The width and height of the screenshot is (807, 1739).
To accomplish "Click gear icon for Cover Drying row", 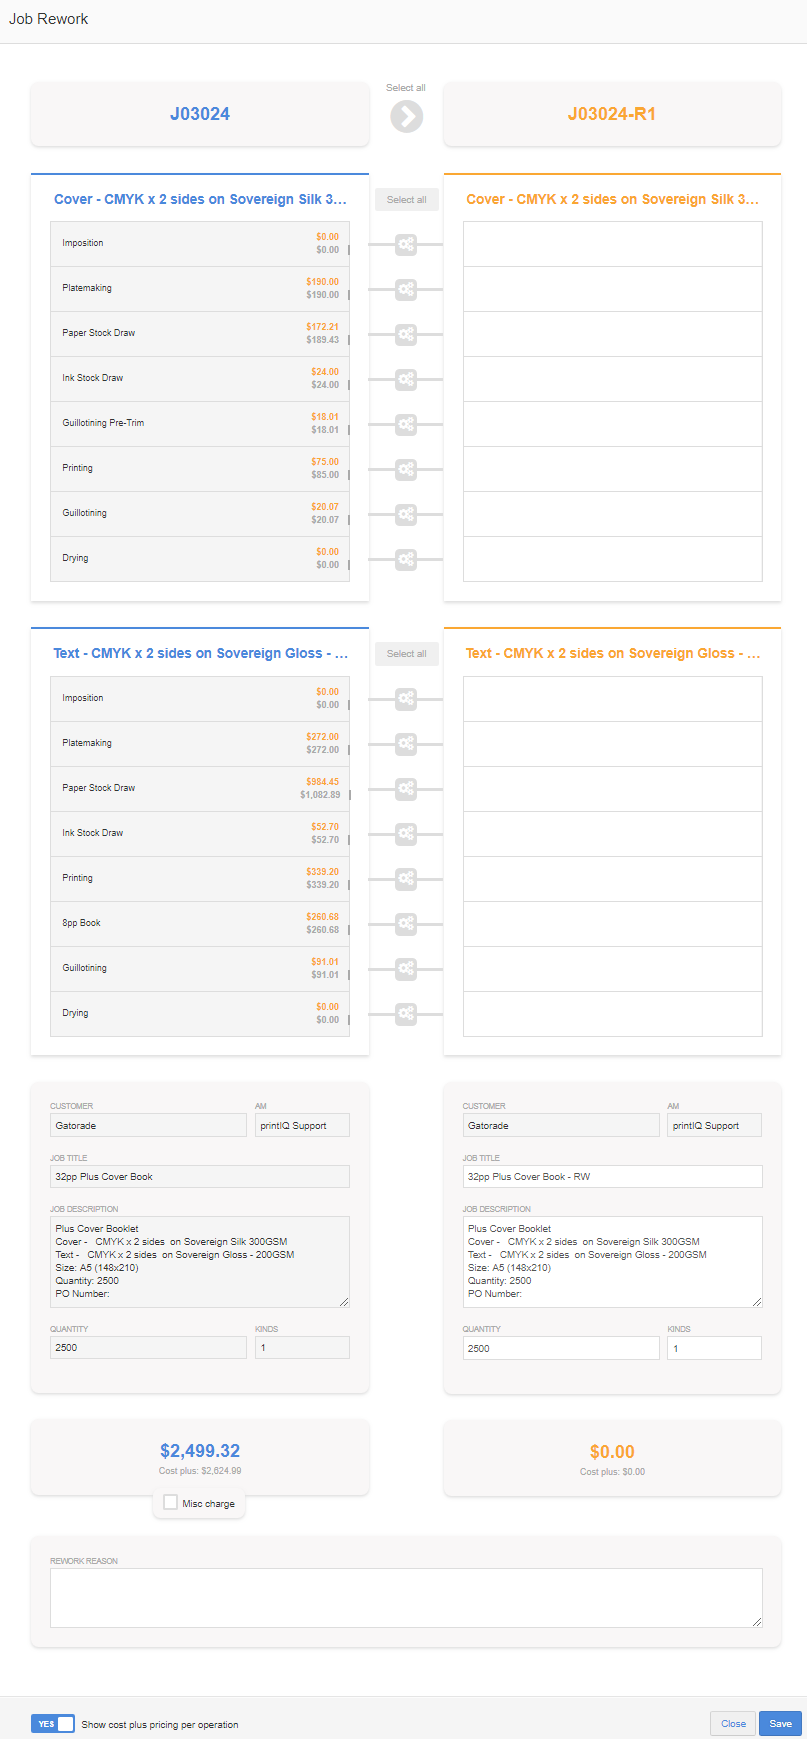I will pyautogui.click(x=406, y=559).
